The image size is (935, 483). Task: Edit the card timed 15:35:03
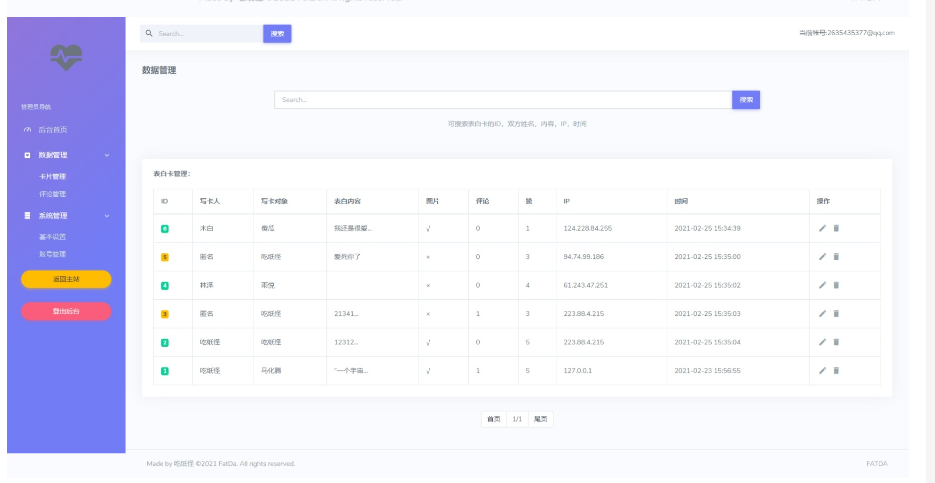pos(822,314)
